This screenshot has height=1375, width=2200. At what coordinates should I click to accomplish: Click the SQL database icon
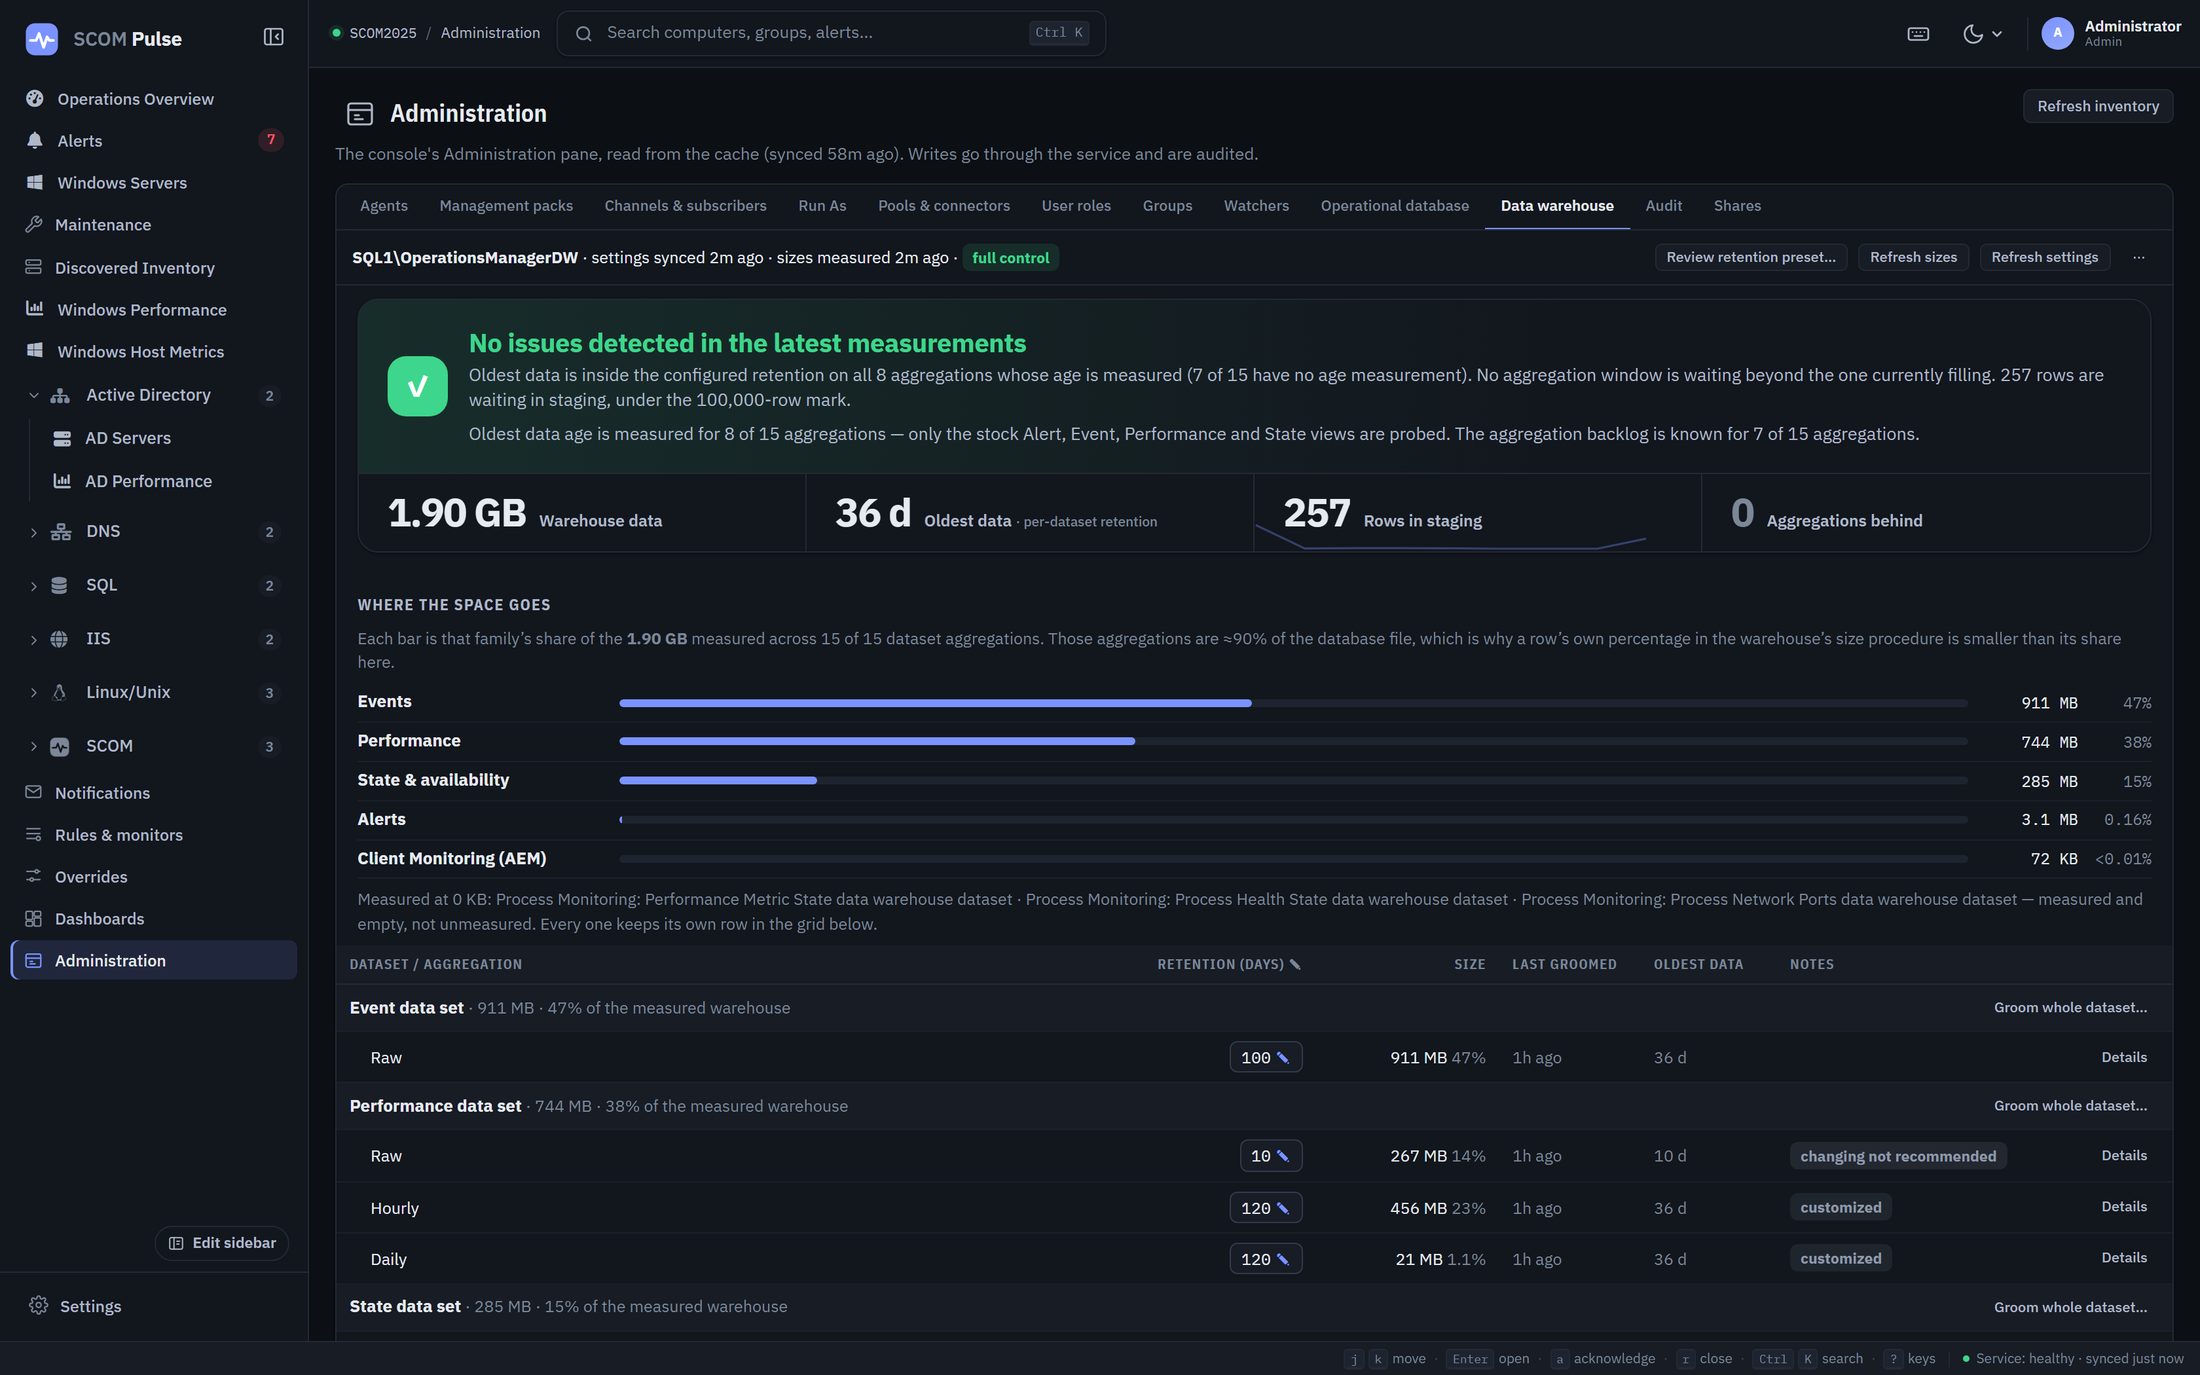click(x=59, y=585)
